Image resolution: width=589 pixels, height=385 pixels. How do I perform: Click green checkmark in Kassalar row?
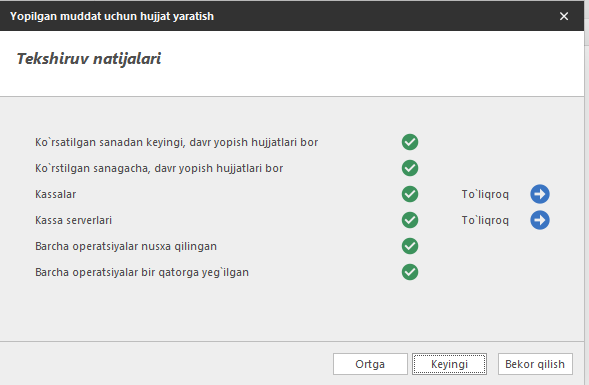410,194
